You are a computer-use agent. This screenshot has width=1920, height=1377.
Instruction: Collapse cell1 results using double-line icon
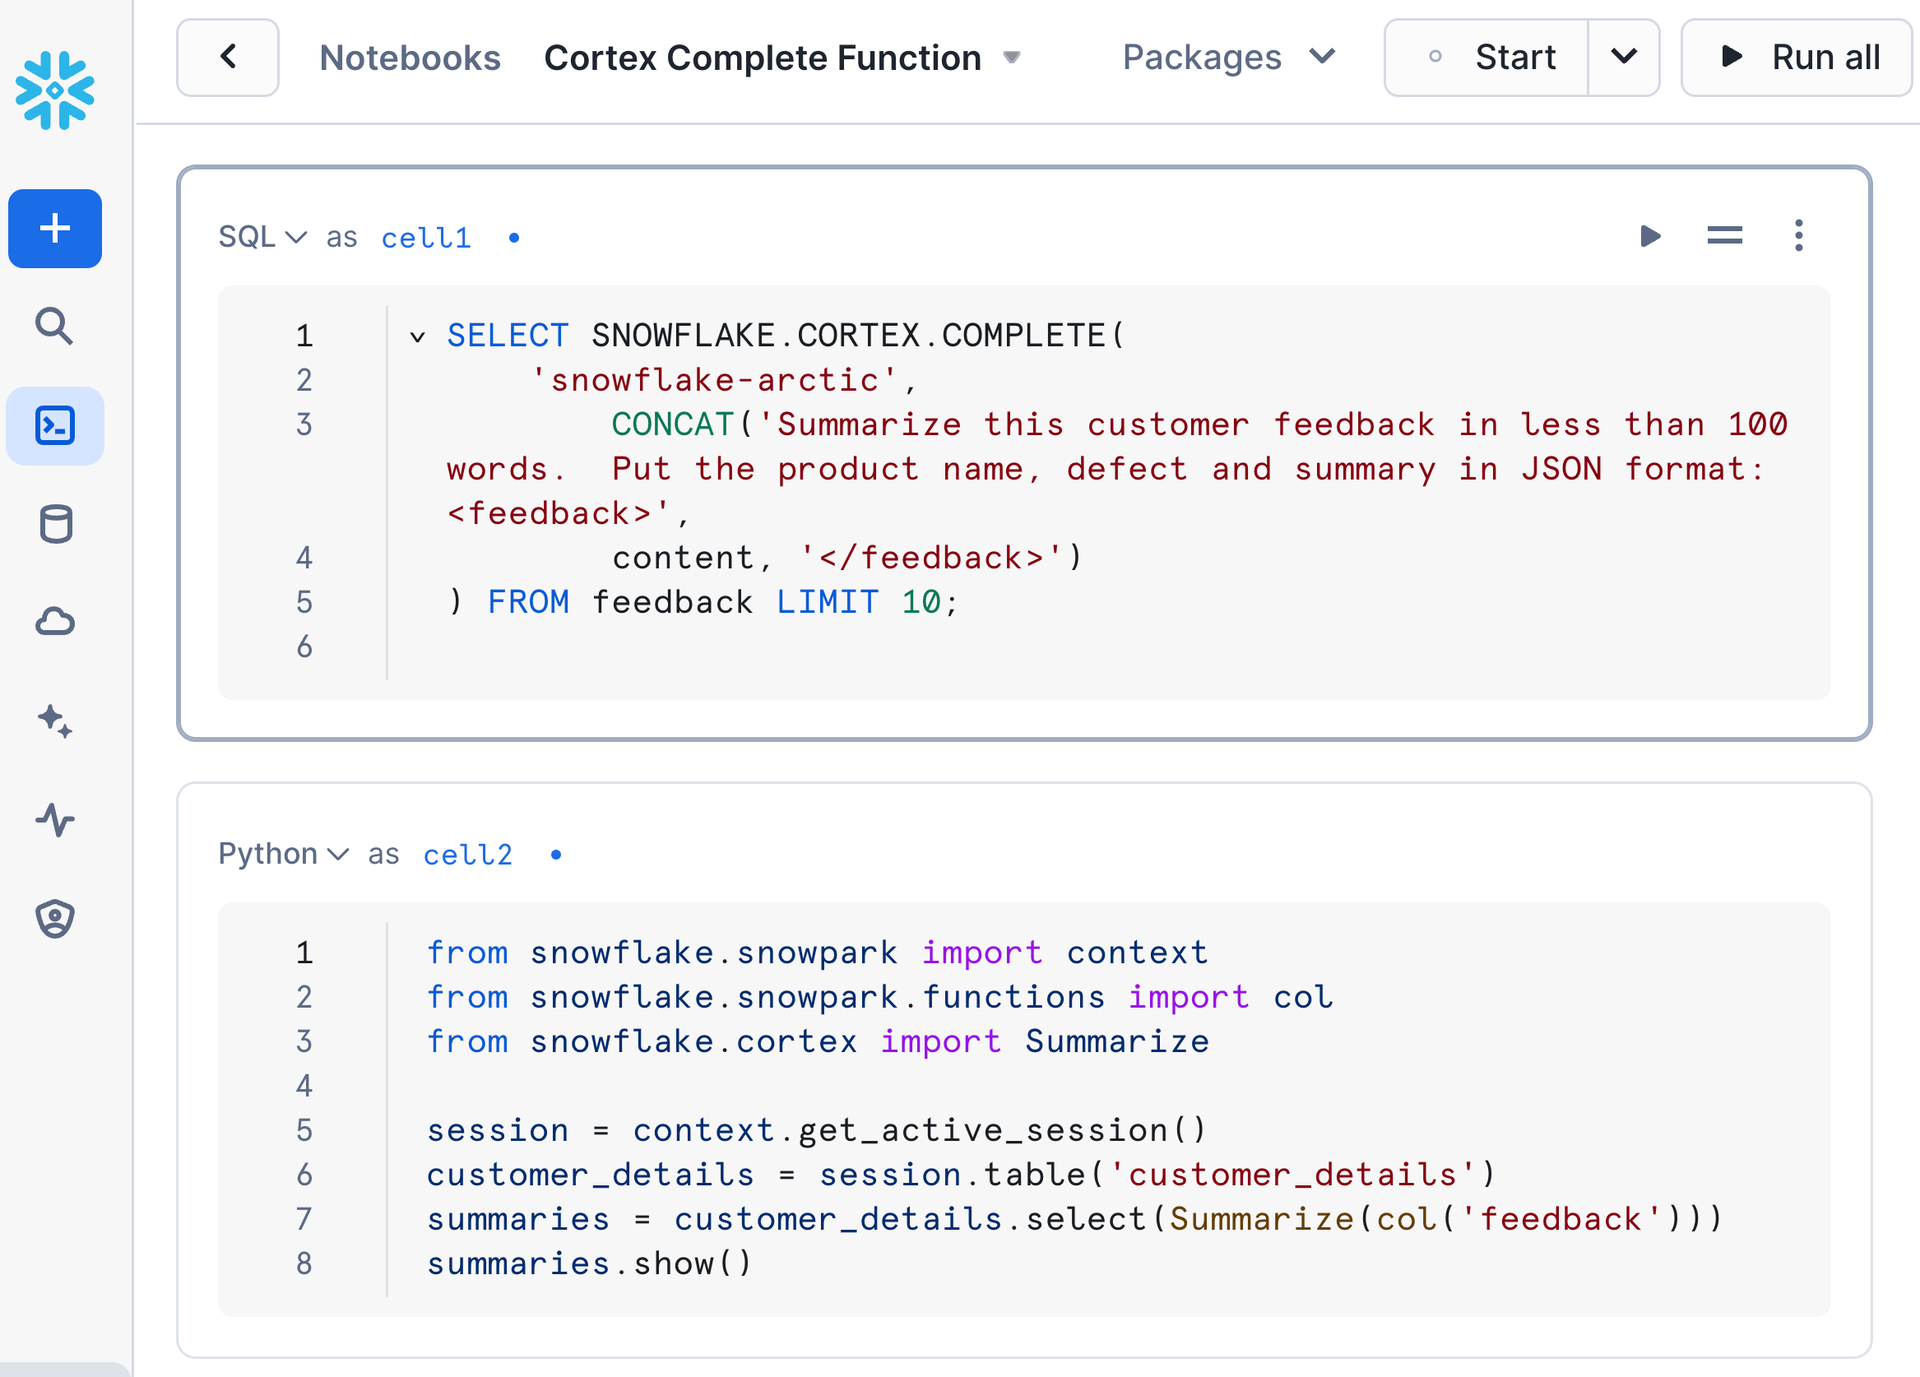tap(1724, 236)
